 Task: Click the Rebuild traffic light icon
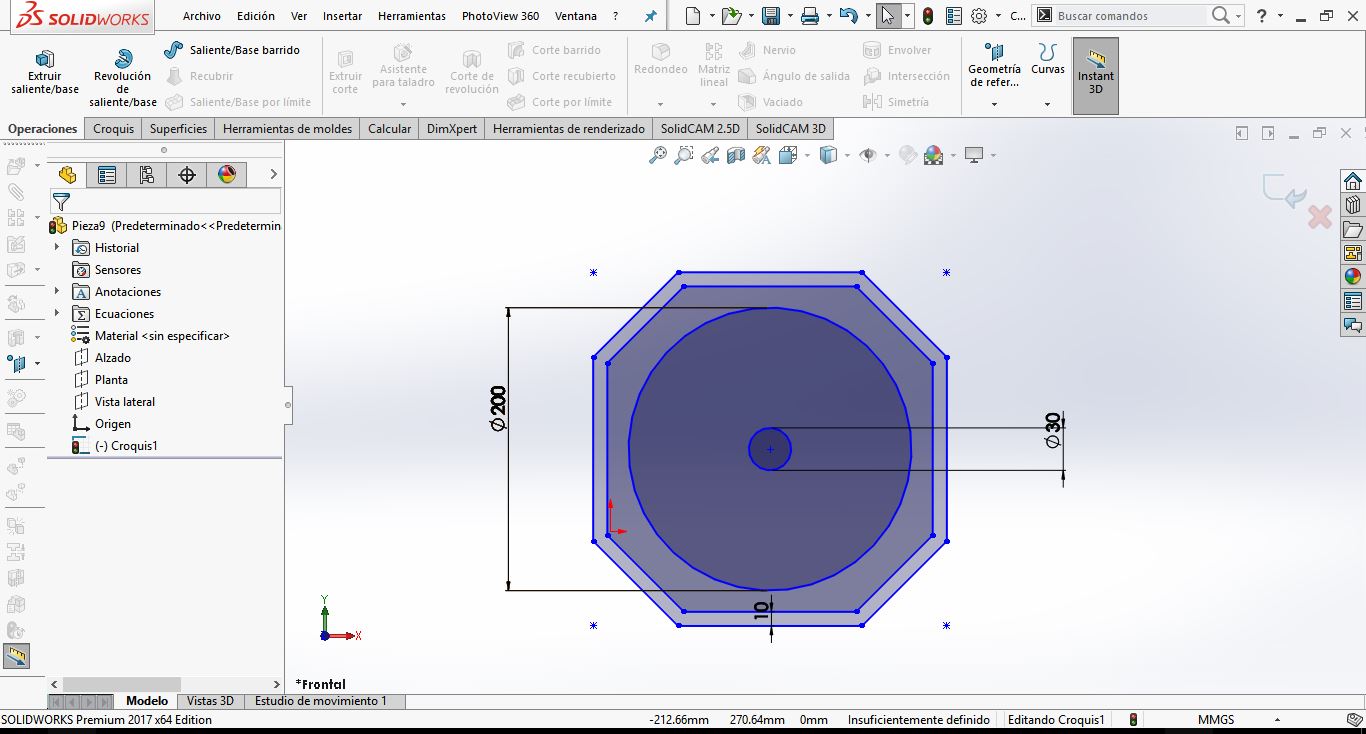point(928,16)
